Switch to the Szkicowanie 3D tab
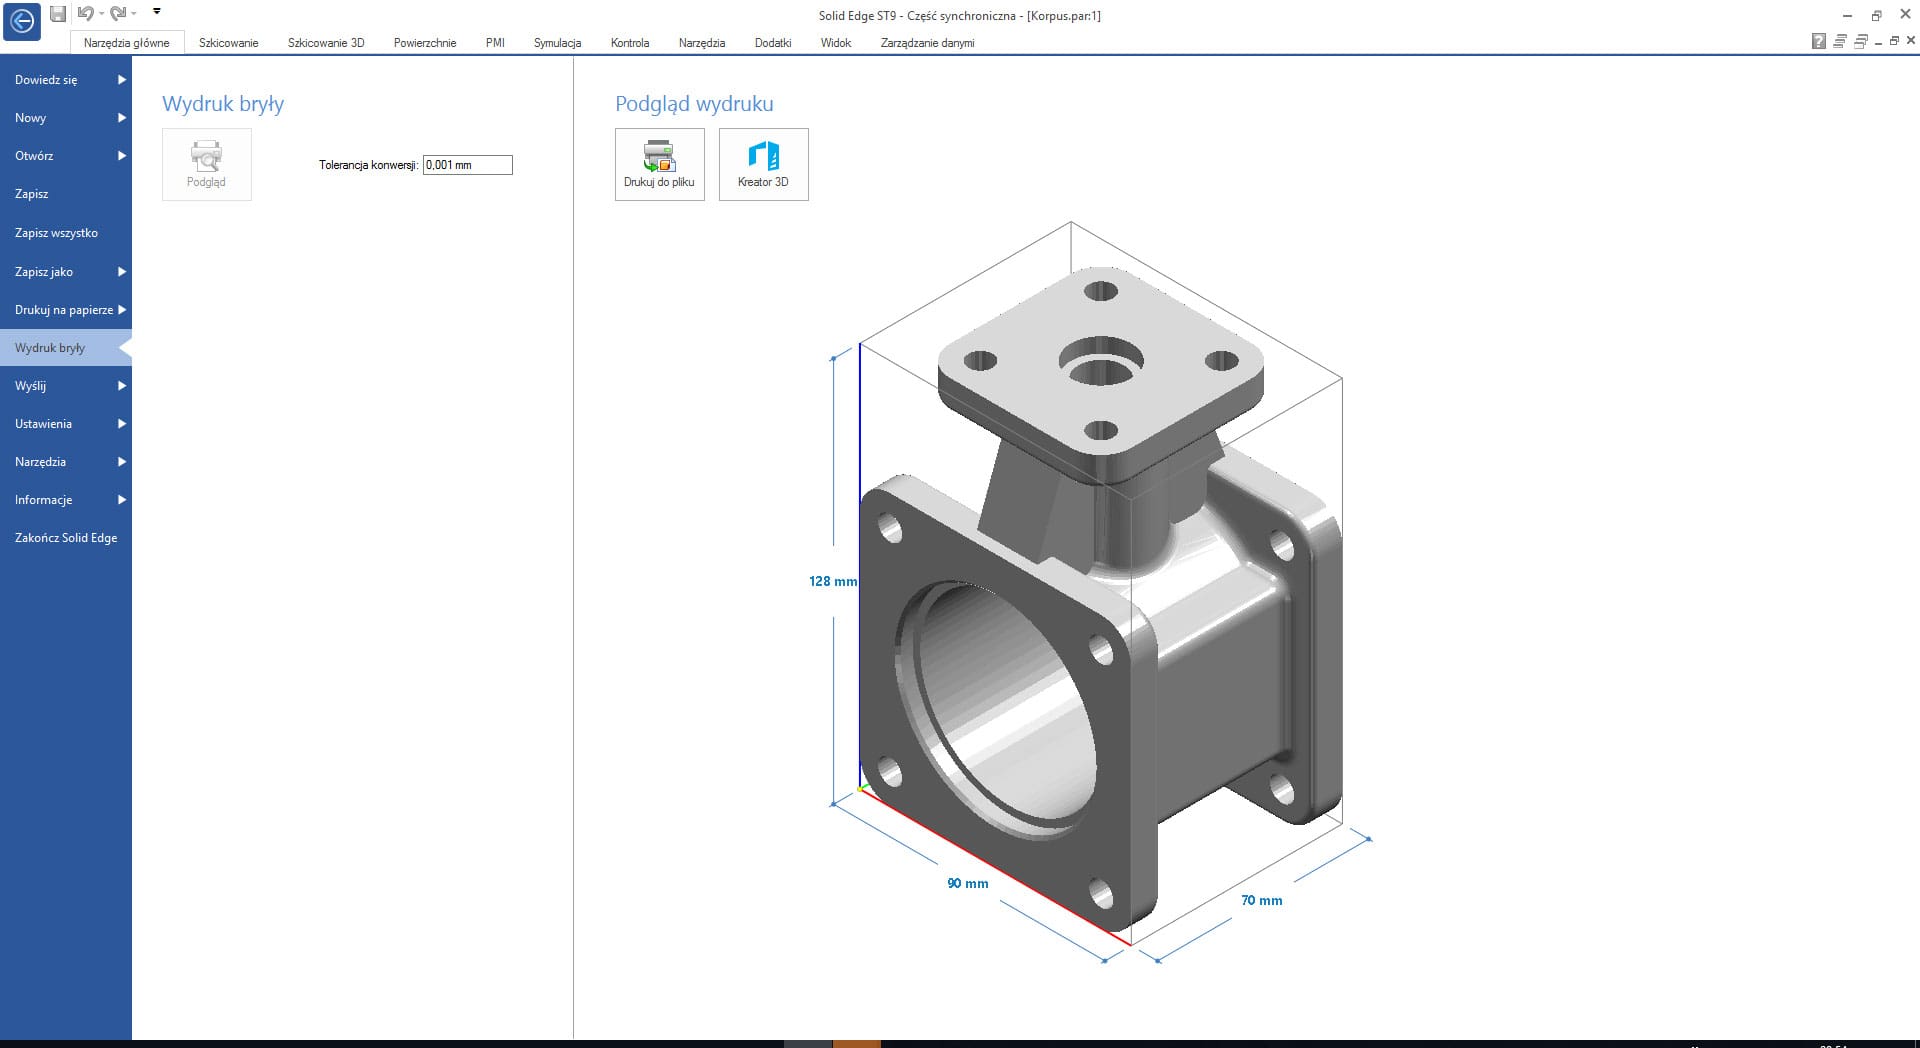Image resolution: width=1920 pixels, height=1048 pixels. click(x=326, y=43)
